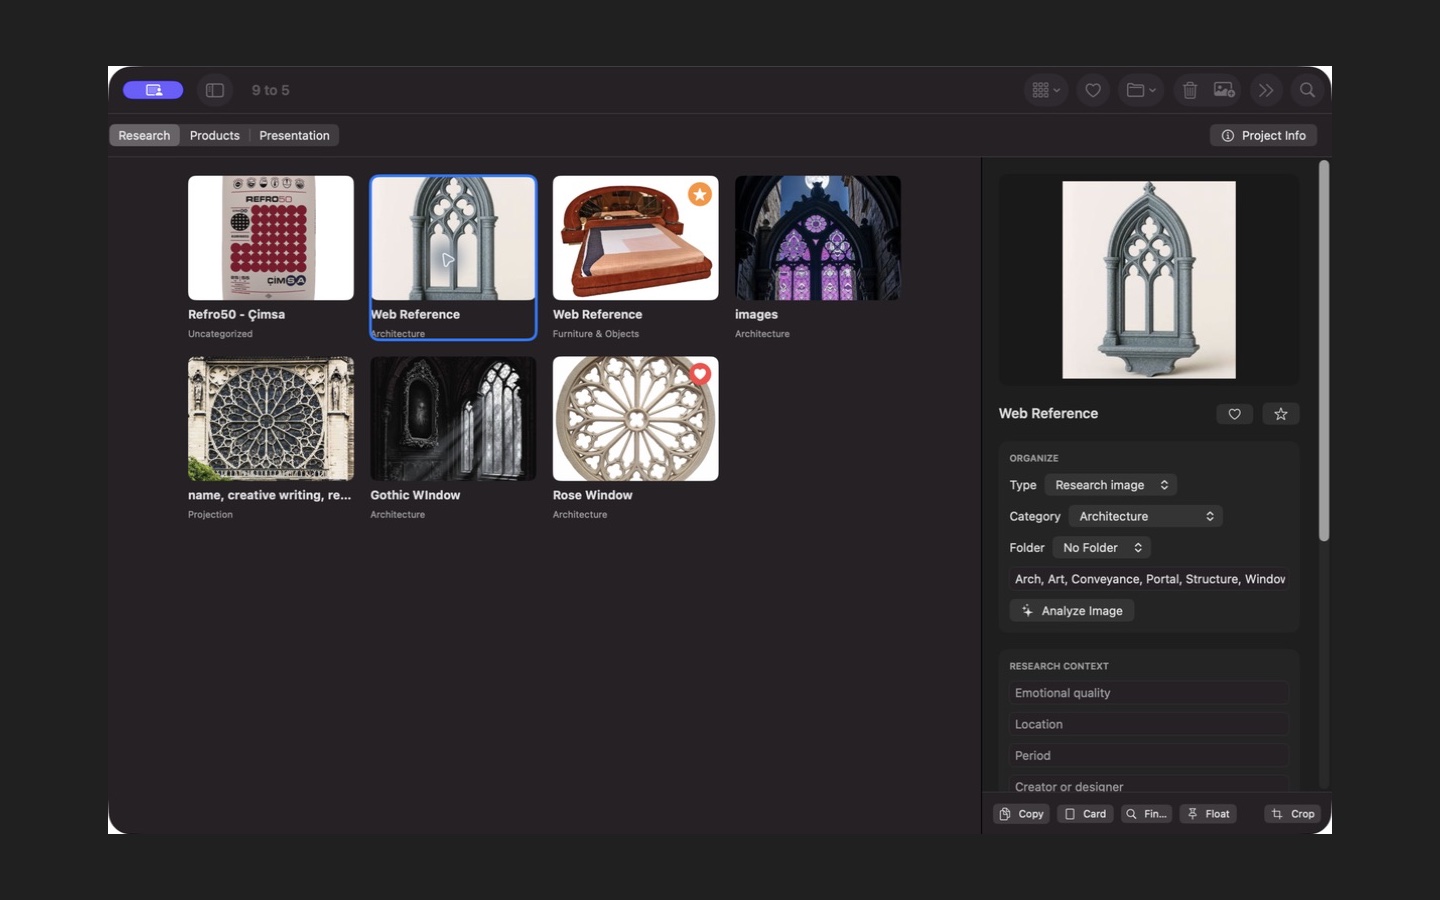Click the Find button with magnifier

pos(1146,814)
